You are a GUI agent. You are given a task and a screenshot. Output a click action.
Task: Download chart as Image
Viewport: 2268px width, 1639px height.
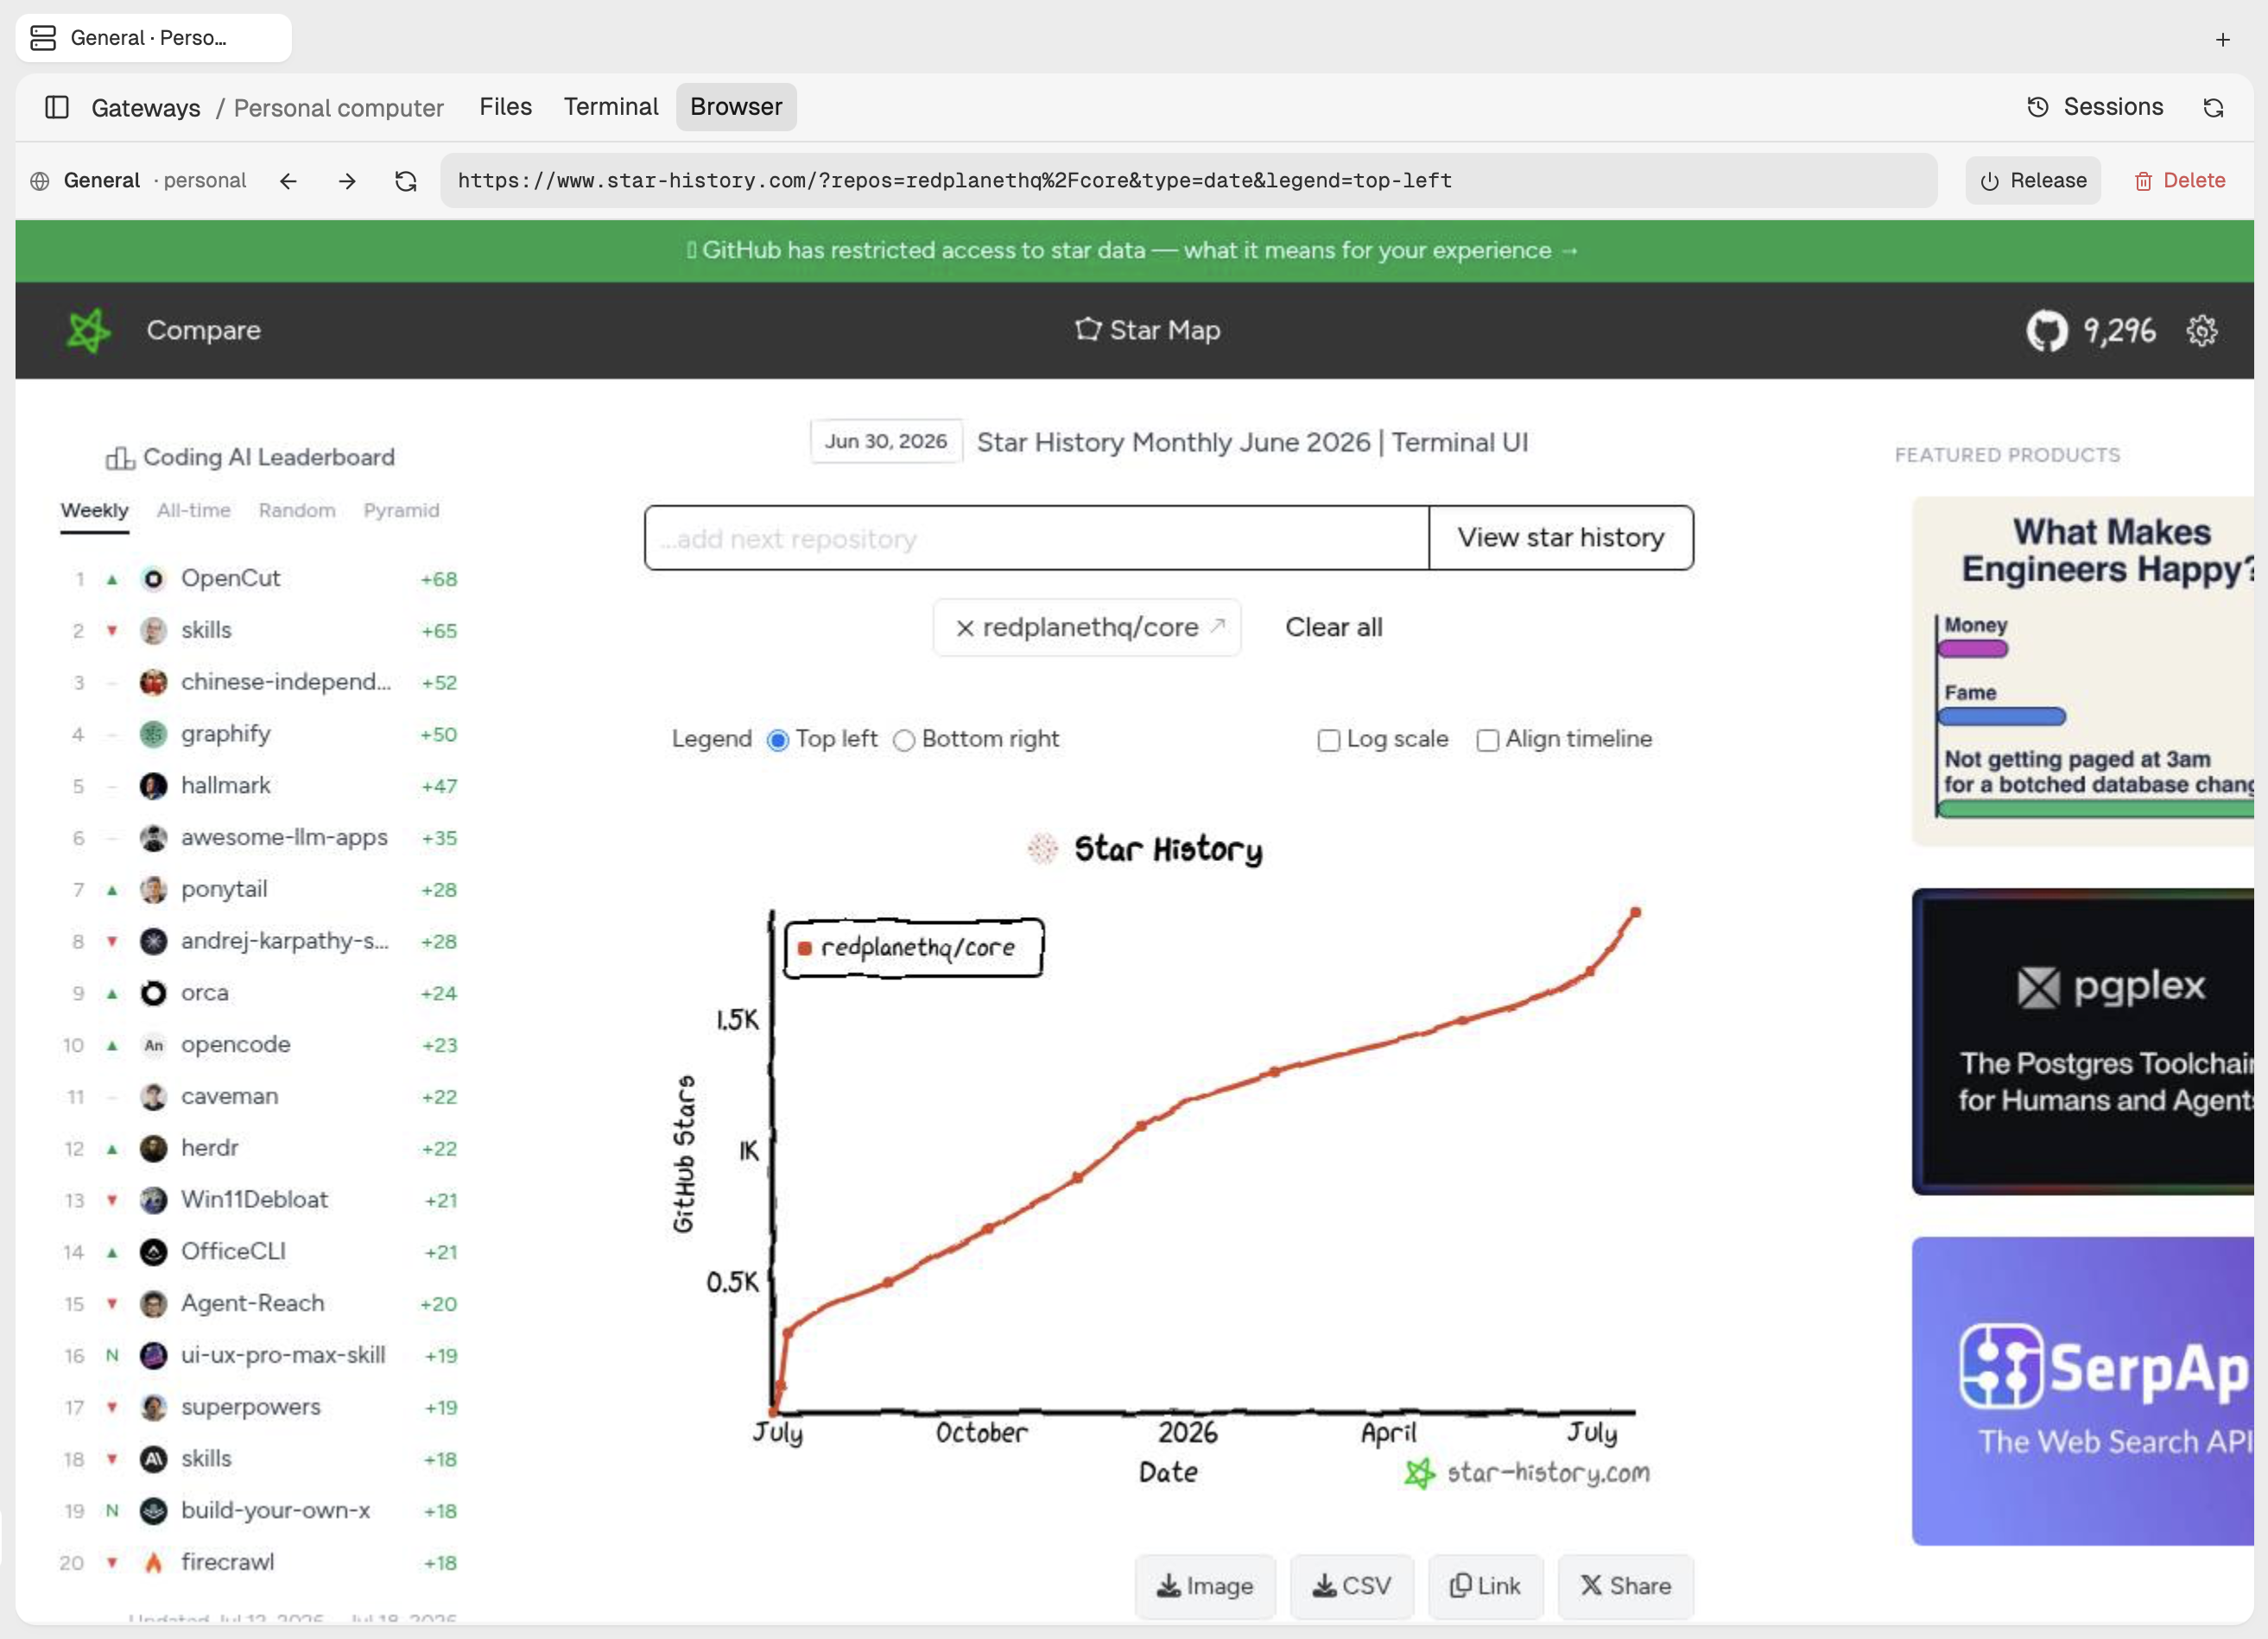(1204, 1586)
